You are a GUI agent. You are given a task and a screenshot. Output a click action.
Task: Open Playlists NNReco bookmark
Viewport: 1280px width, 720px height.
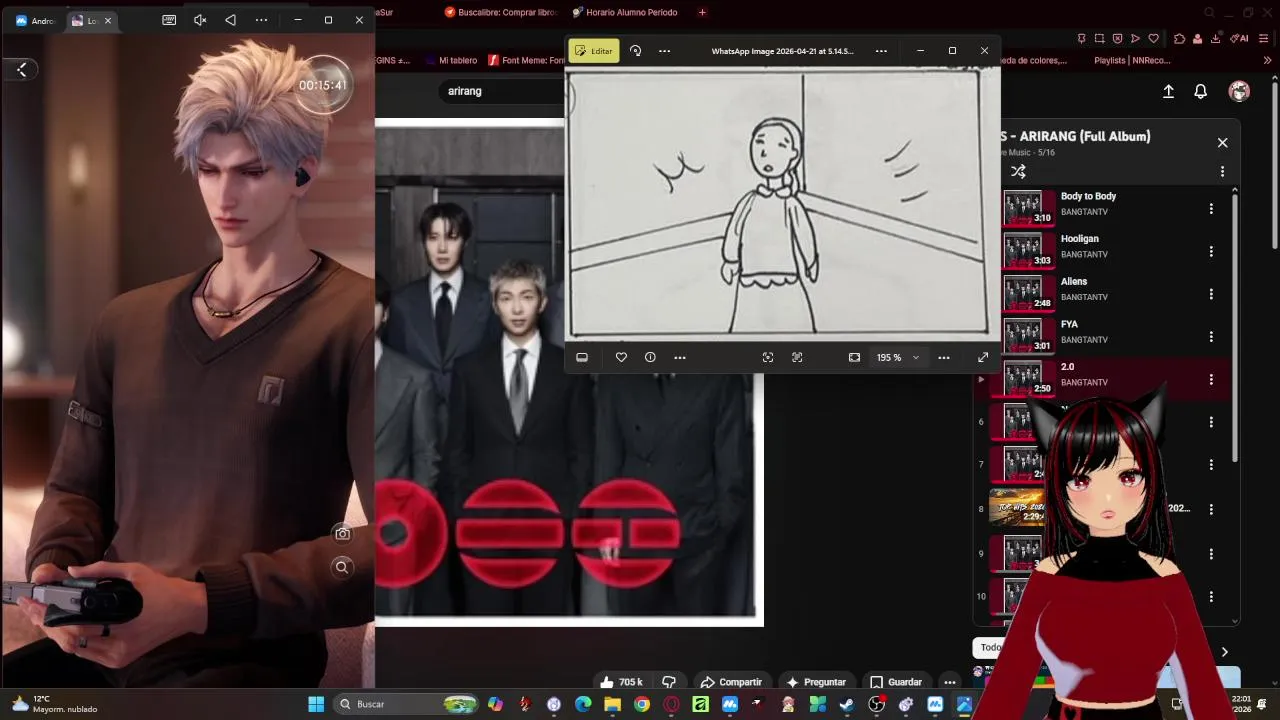[1131, 60]
